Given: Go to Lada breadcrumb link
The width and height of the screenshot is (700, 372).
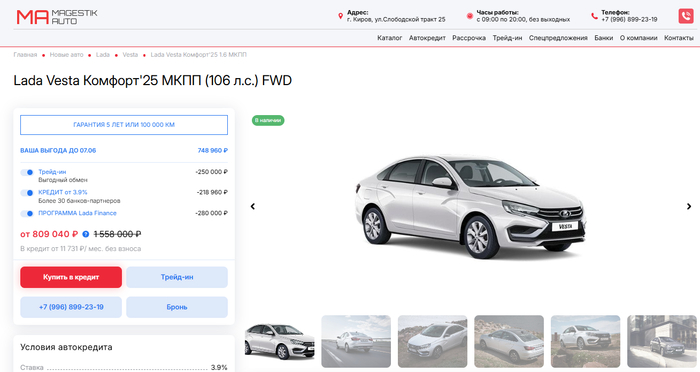Looking at the screenshot, I should tap(103, 54).
